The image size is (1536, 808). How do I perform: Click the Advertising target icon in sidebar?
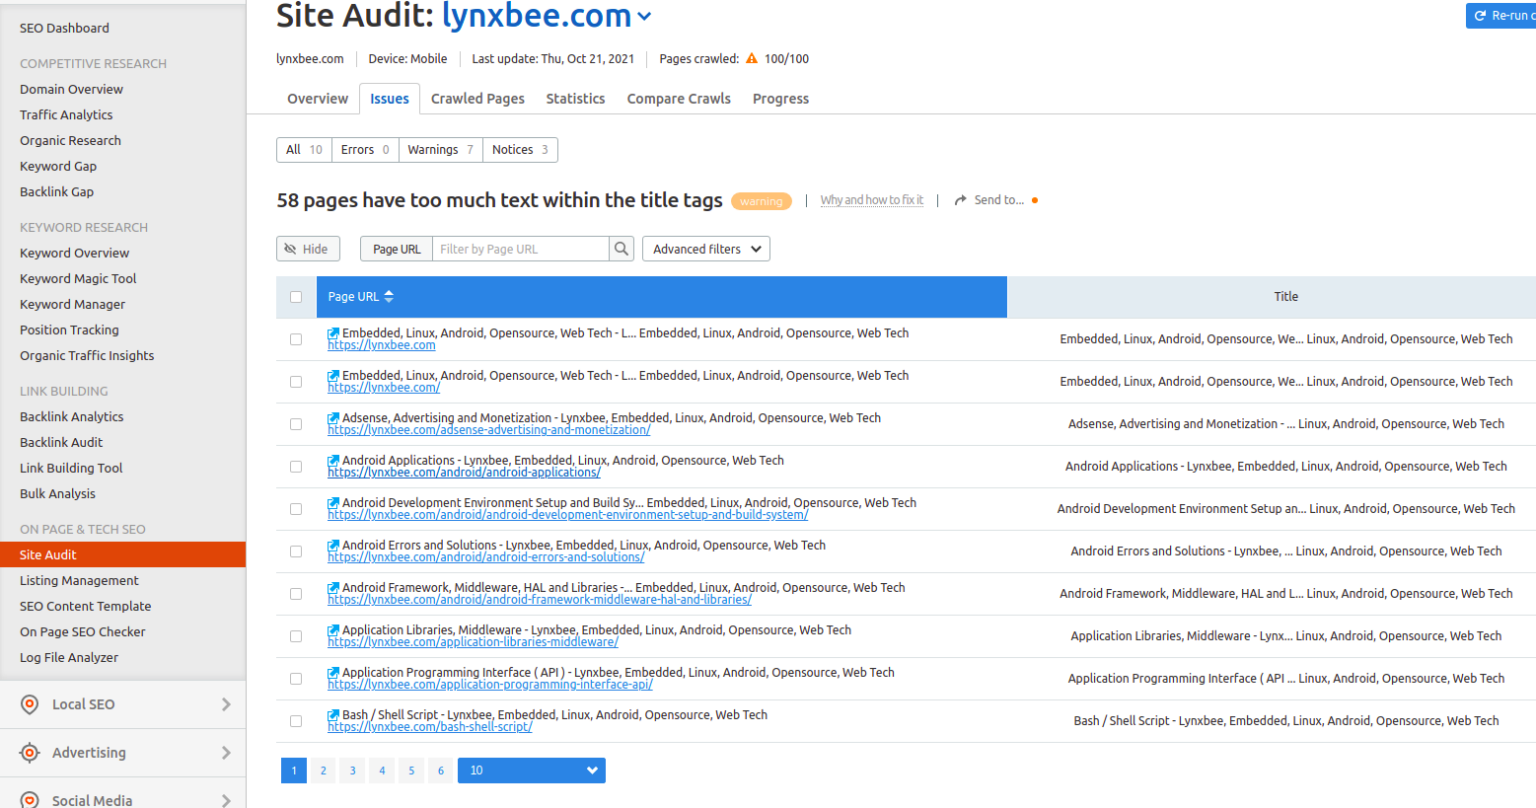click(x=30, y=752)
